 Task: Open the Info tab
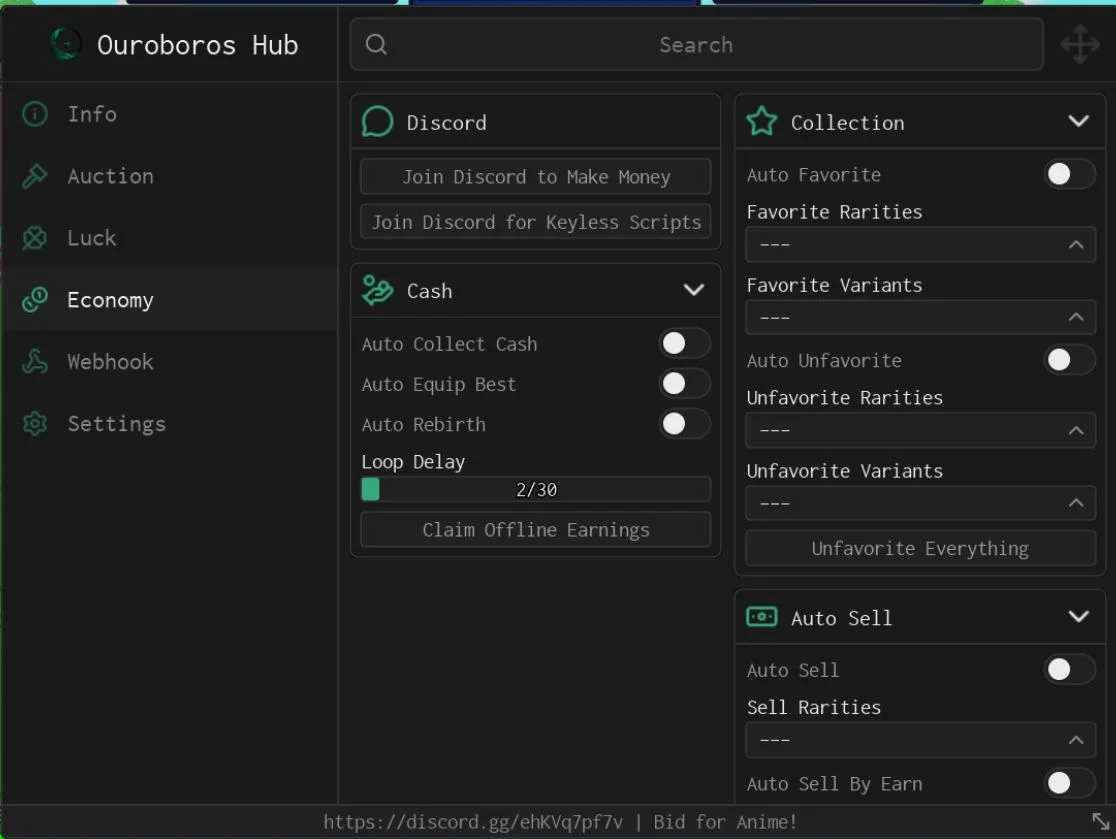[169, 114]
